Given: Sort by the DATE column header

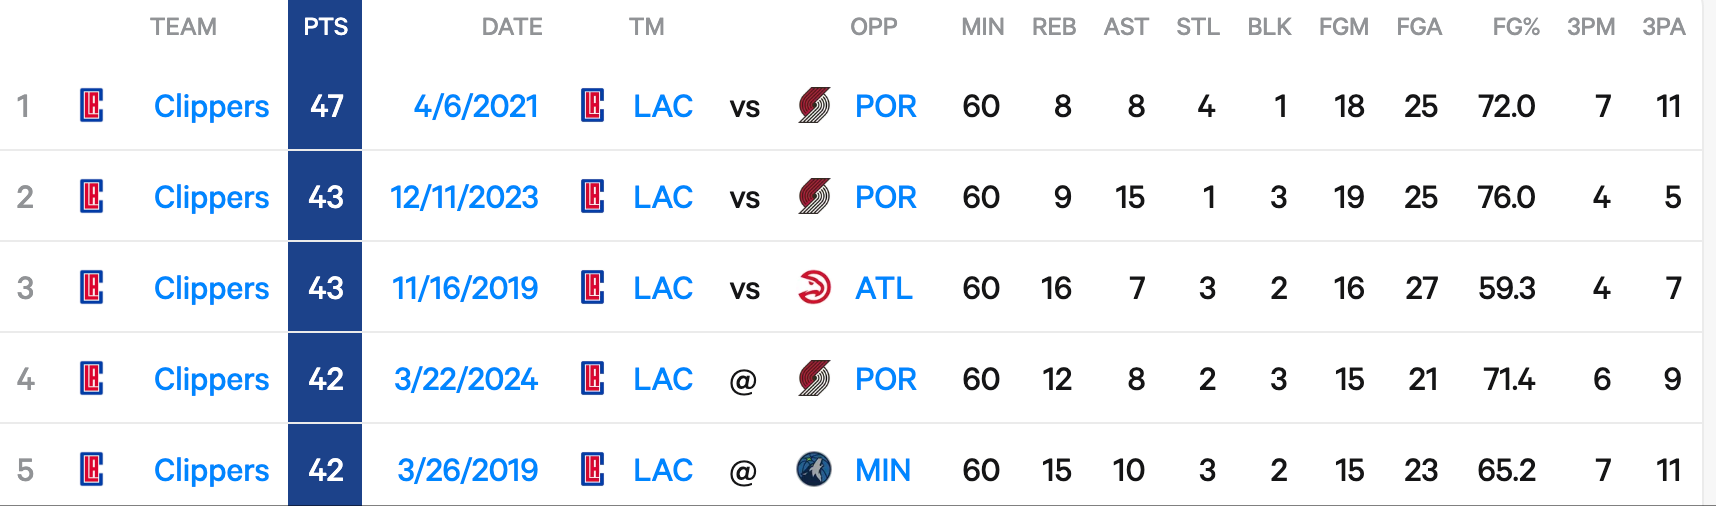Looking at the screenshot, I should tap(512, 27).
